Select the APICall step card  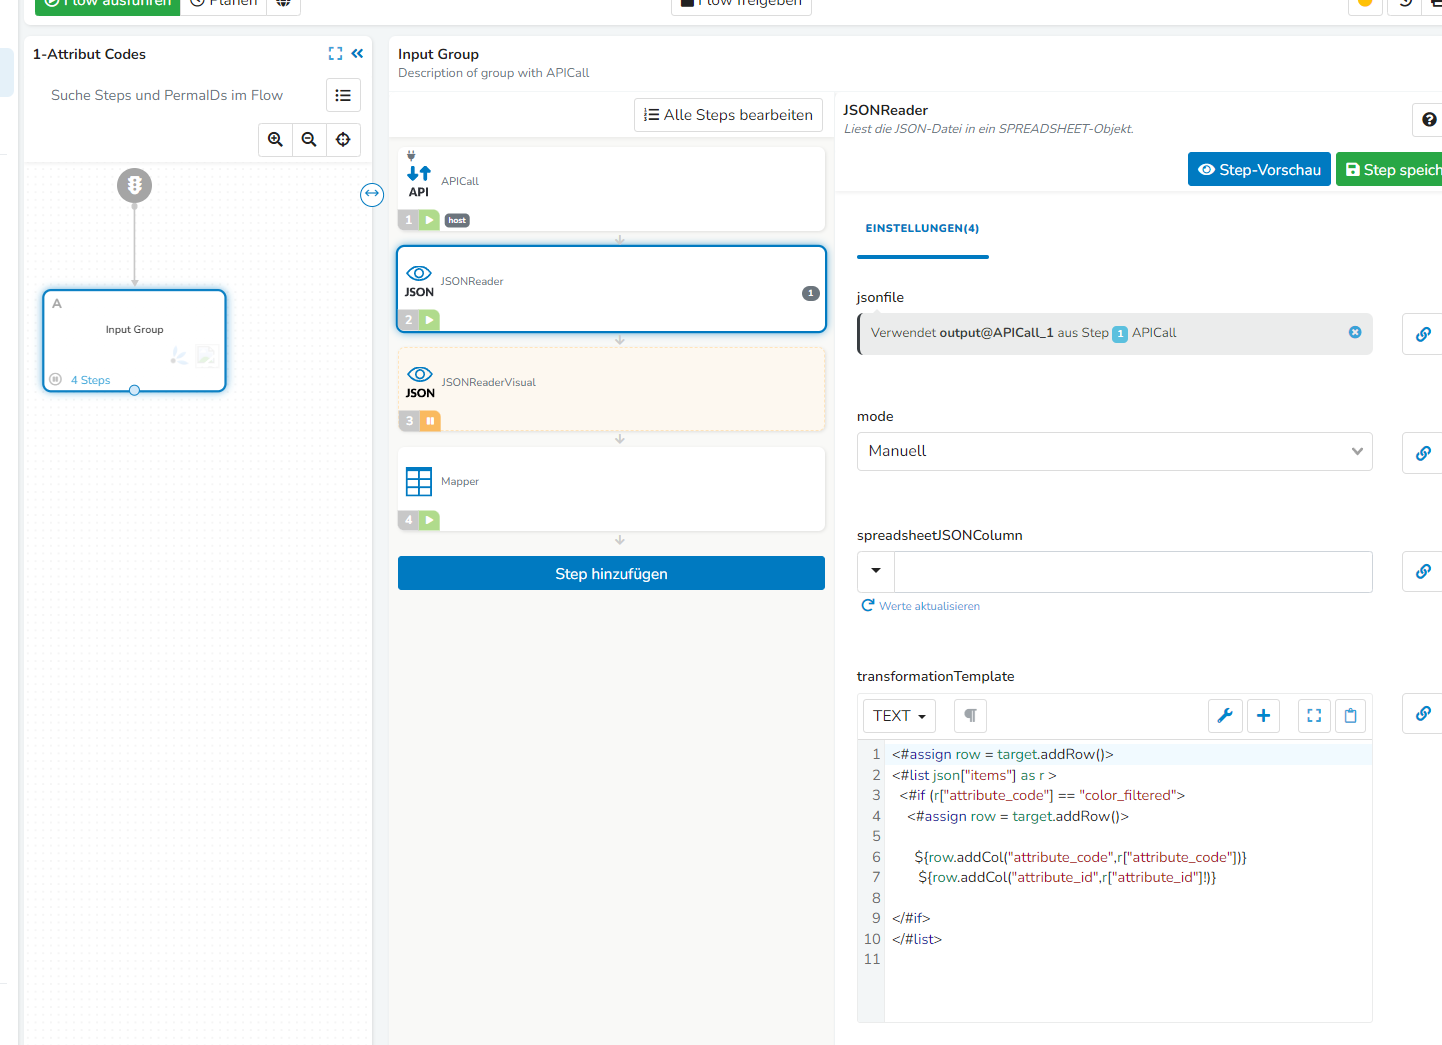coord(611,189)
